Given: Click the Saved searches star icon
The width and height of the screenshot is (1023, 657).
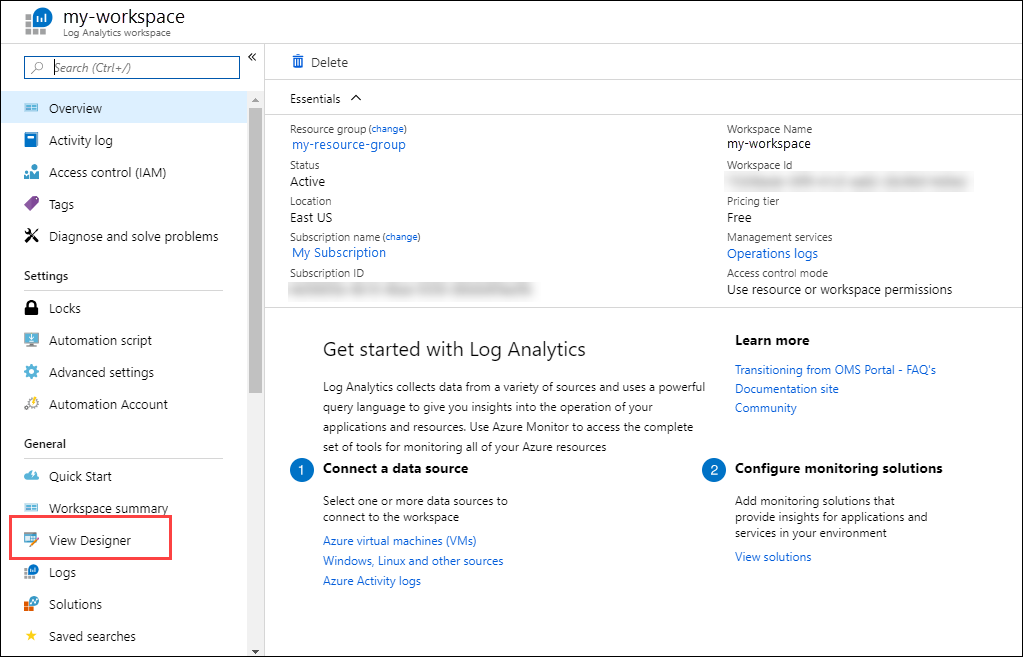Looking at the screenshot, I should (x=31, y=636).
